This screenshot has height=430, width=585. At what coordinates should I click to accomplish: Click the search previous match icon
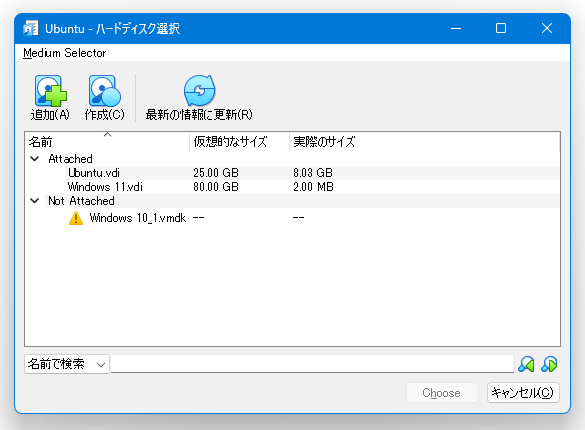point(526,364)
